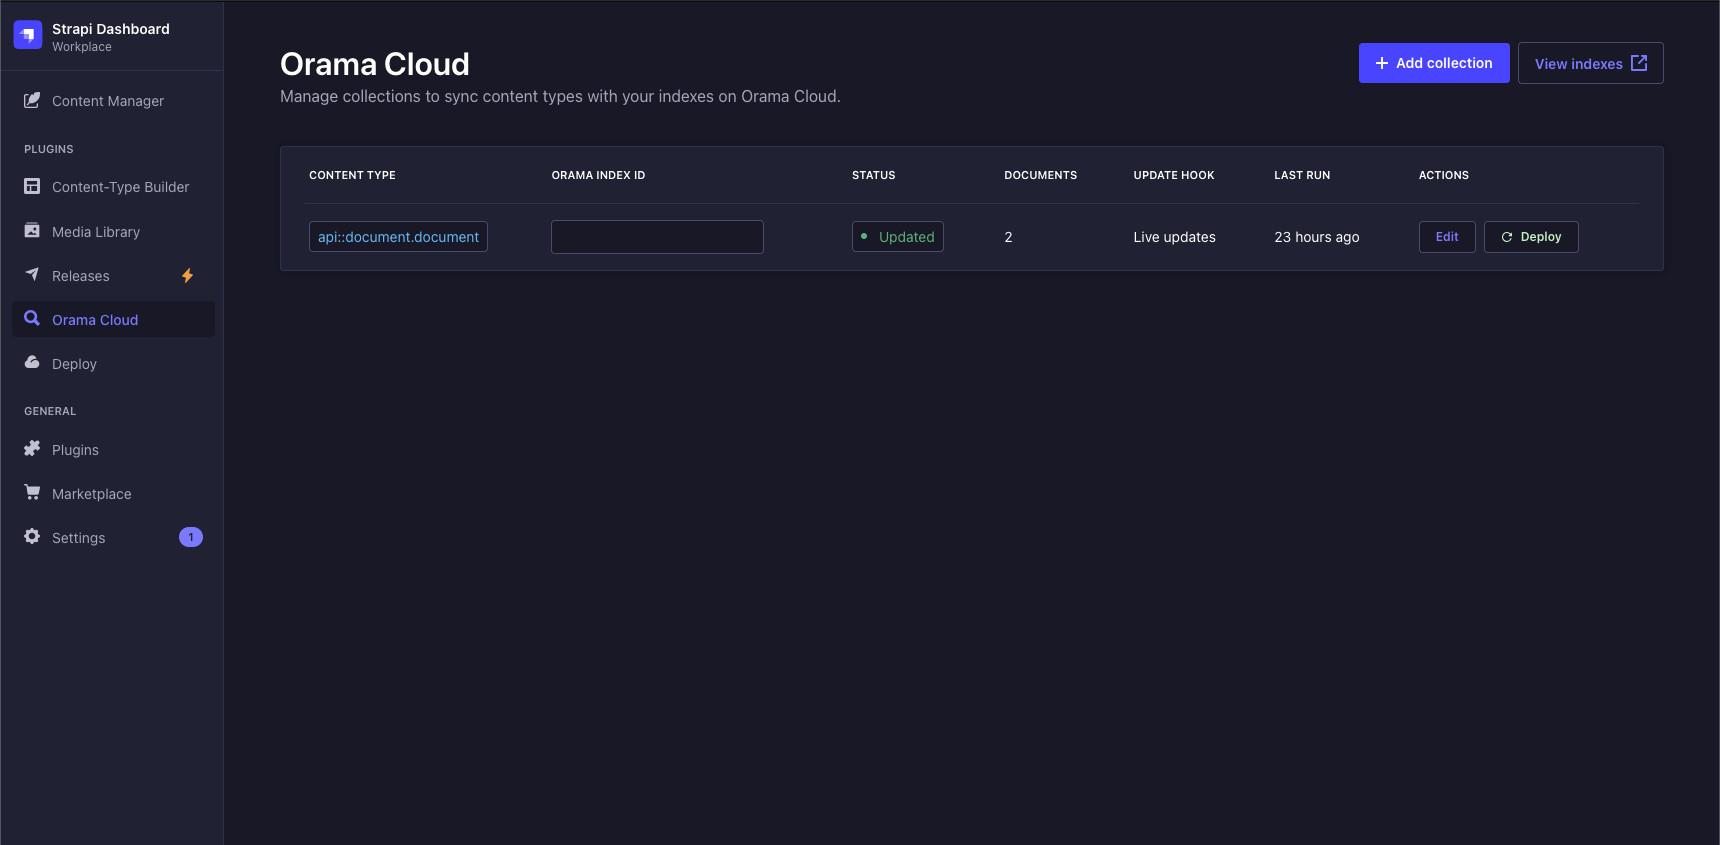This screenshot has height=845, width=1720.
Task: Click the Deploy cloud icon in sidebar
Action: (32, 362)
